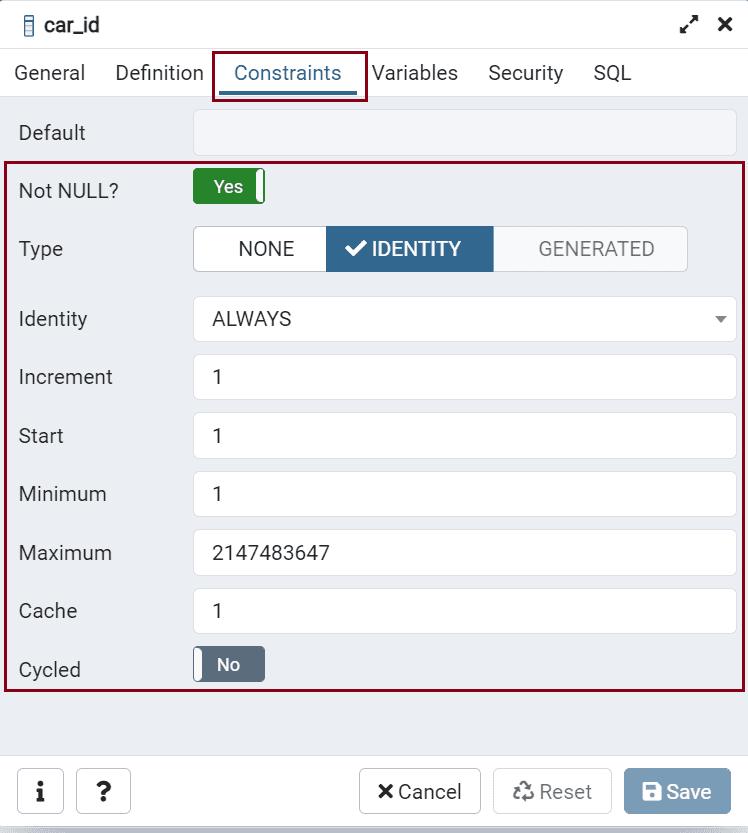Switch to the General tab
This screenshot has height=833, width=748.
coord(49,73)
